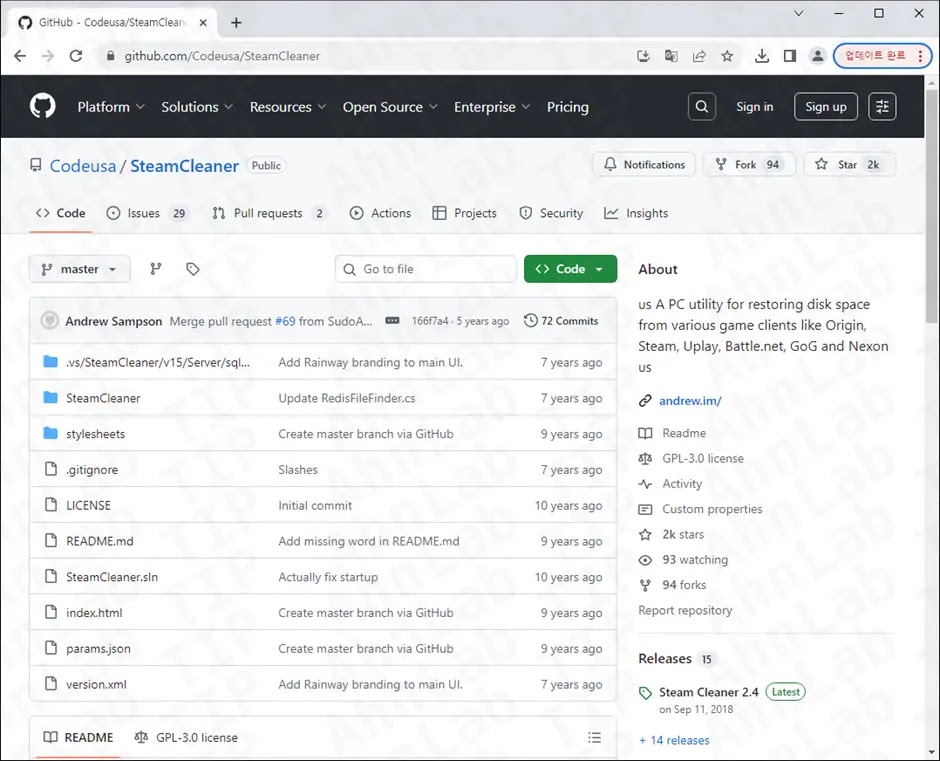Image resolution: width=940 pixels, height=761 pixels.
Task: Open the master branch selector
Action: [x=79, y=268]
